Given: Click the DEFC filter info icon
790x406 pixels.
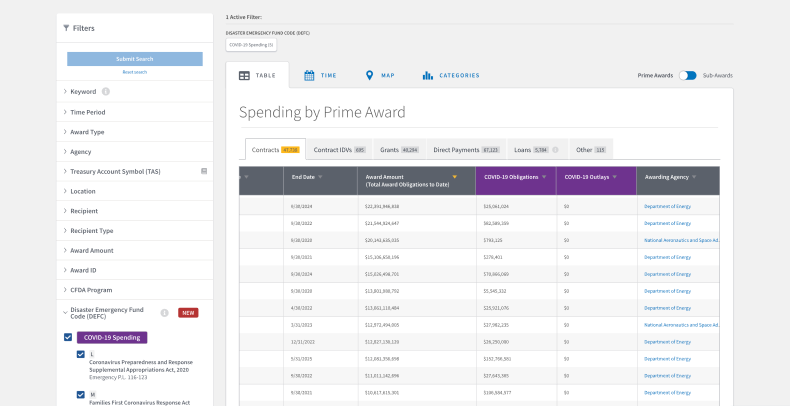Looking at the screenshot, I should click(164, 312).
